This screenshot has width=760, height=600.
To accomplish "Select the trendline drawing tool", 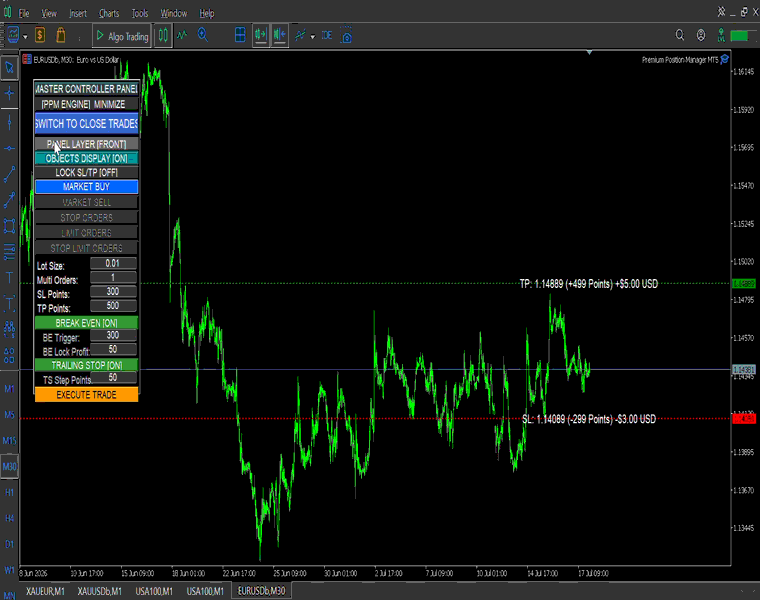I will click(9, 174).
